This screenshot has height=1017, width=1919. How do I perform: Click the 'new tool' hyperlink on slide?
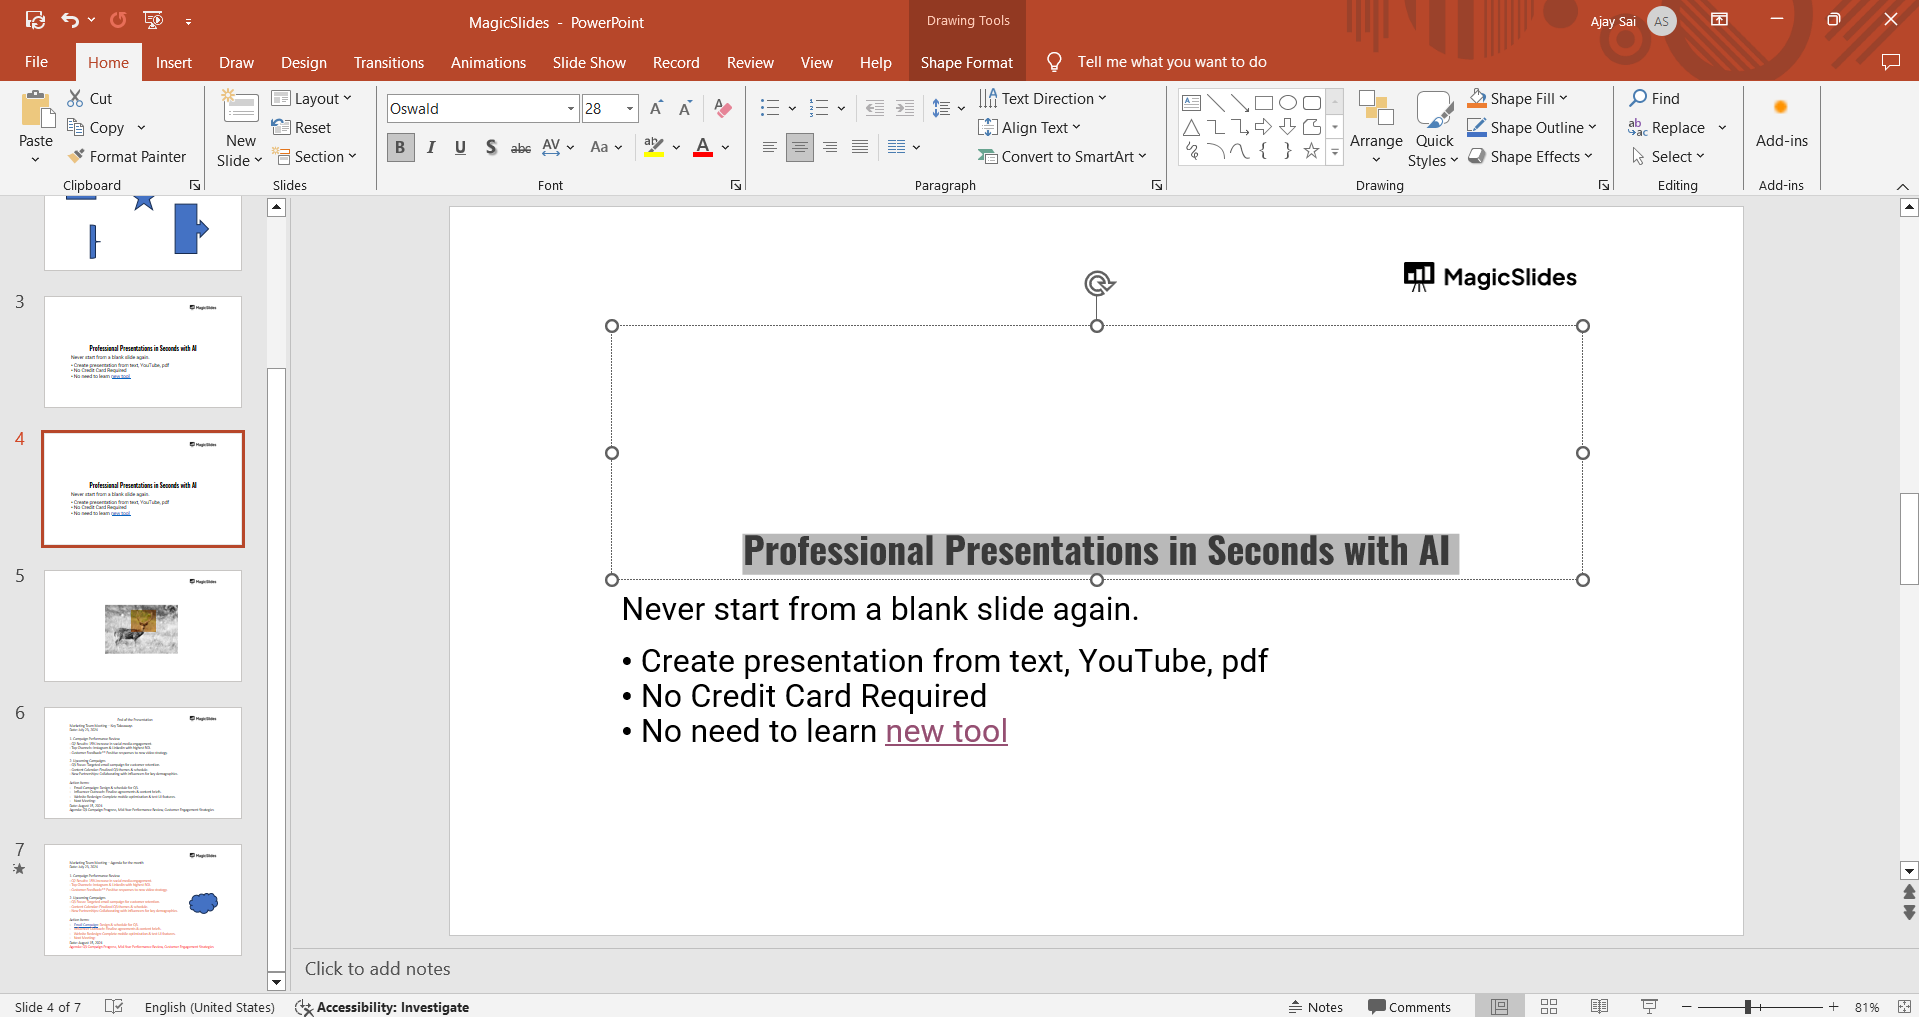946,731
